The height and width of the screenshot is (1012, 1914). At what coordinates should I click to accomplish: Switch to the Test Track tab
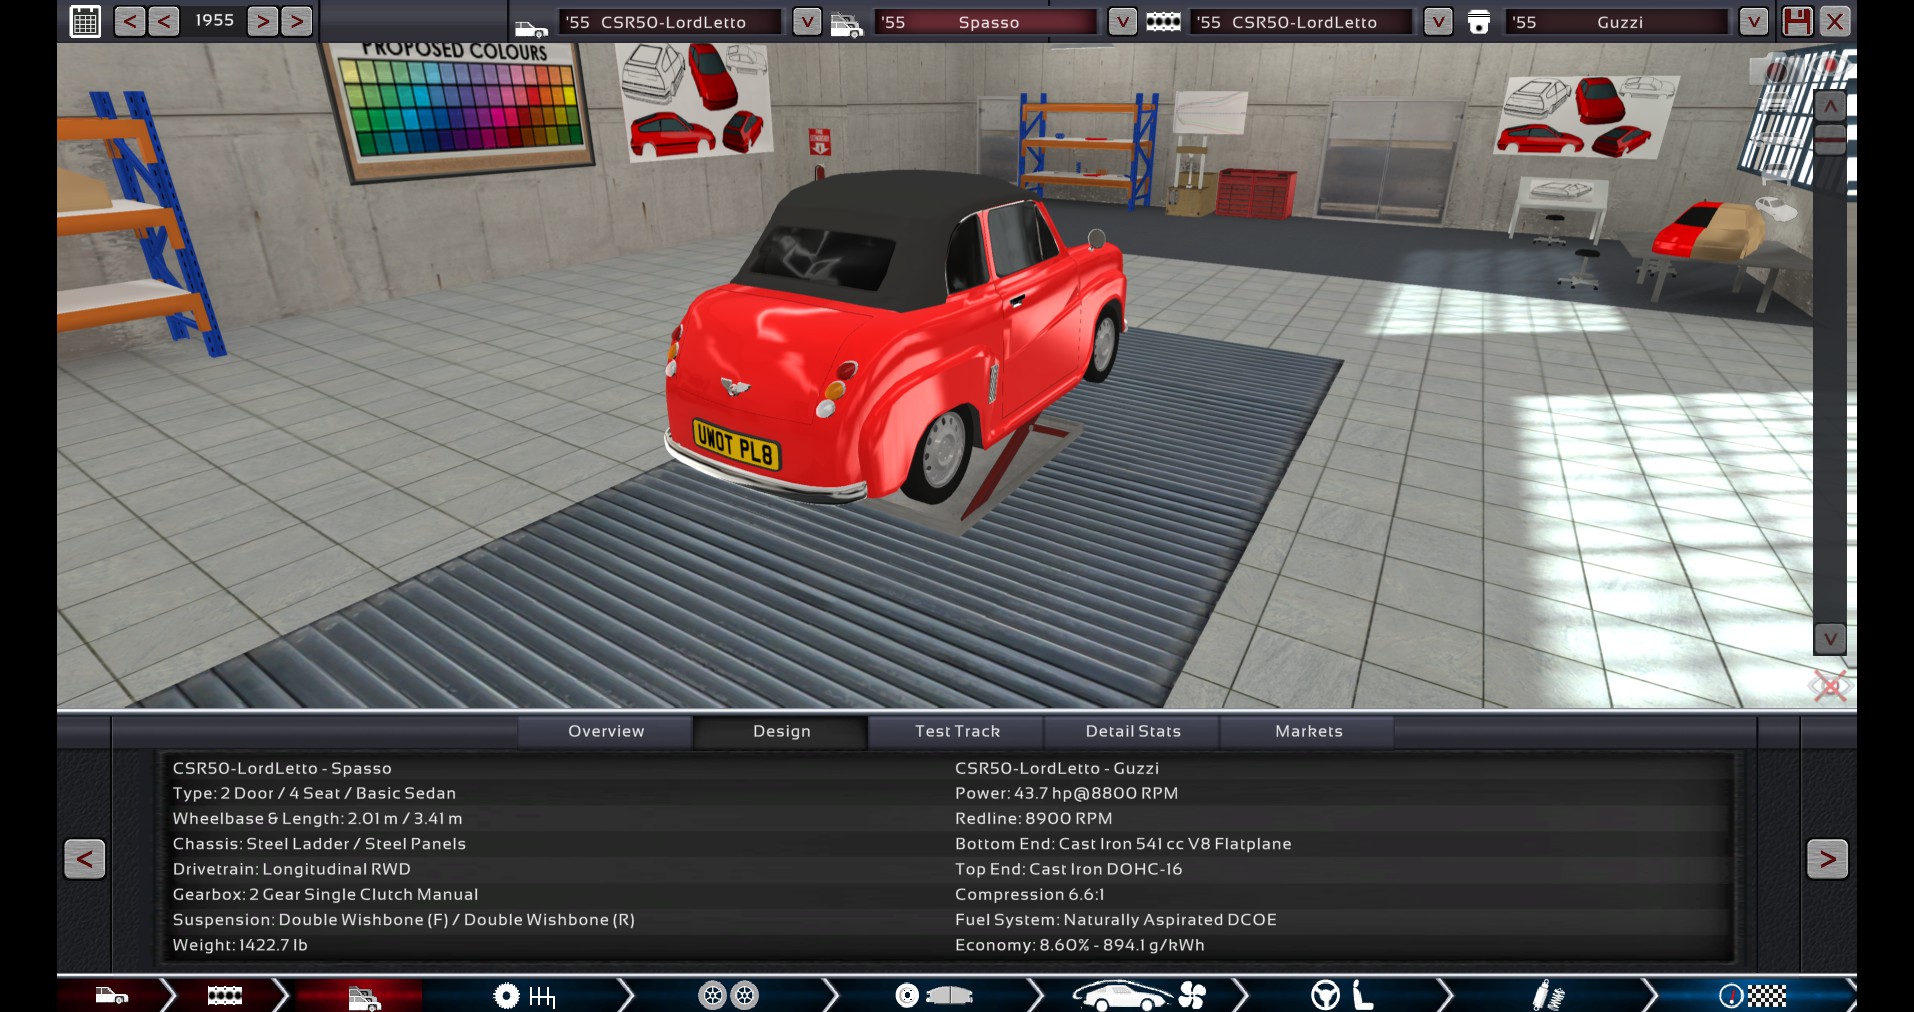click(x=957, y=731)
